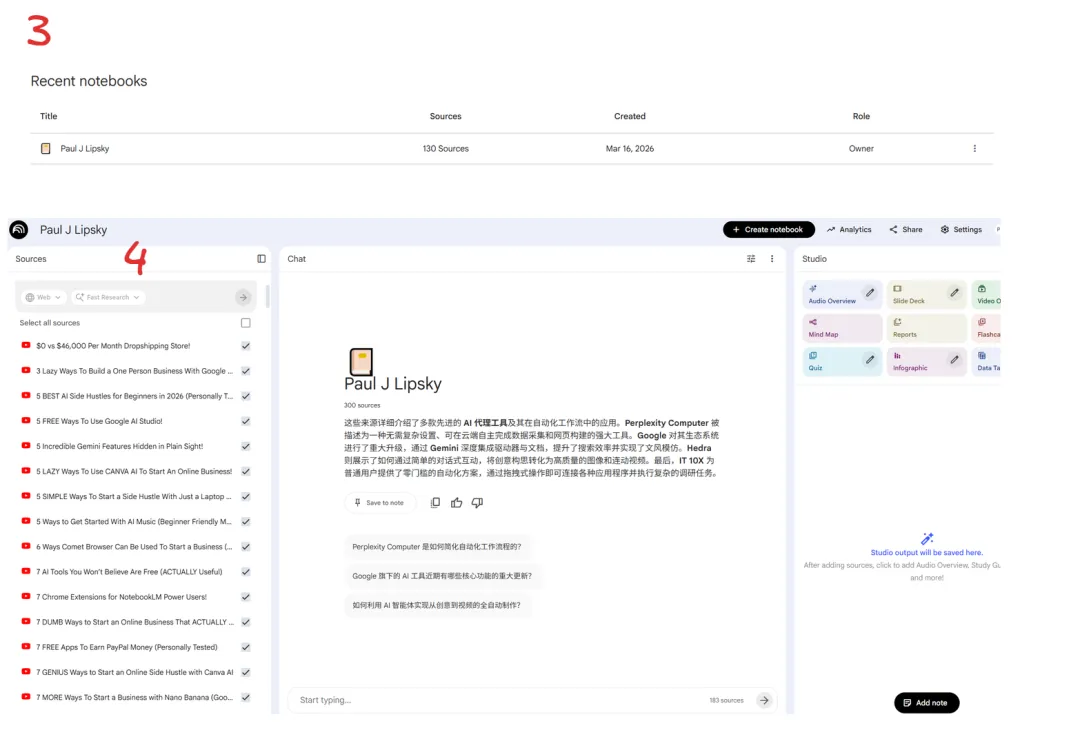Image resolution: width=1080 pixels, height=739 pixels.
Task: Edit the Audio Overview customization pencil
Action: click(x=870, y=293)
